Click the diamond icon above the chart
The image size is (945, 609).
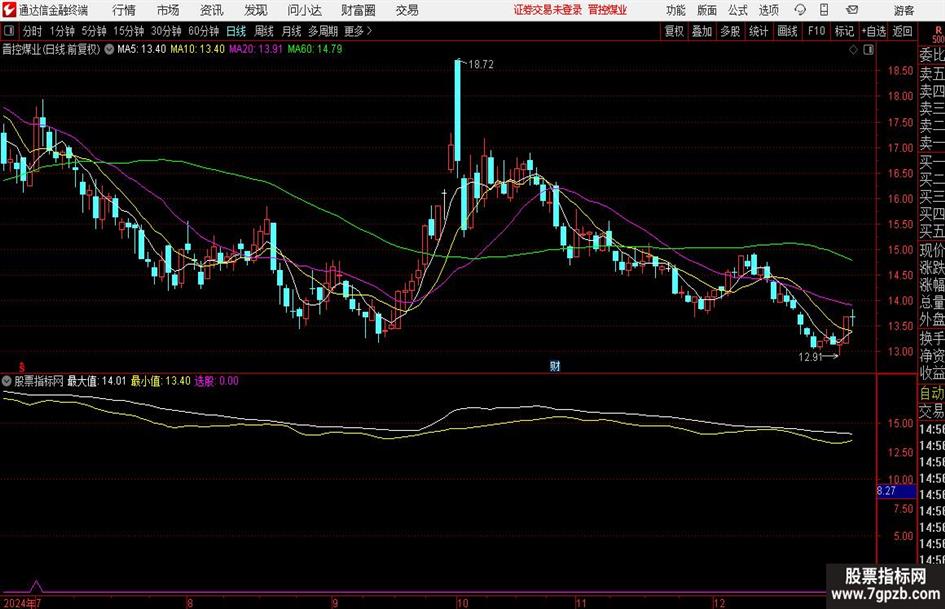853,50
